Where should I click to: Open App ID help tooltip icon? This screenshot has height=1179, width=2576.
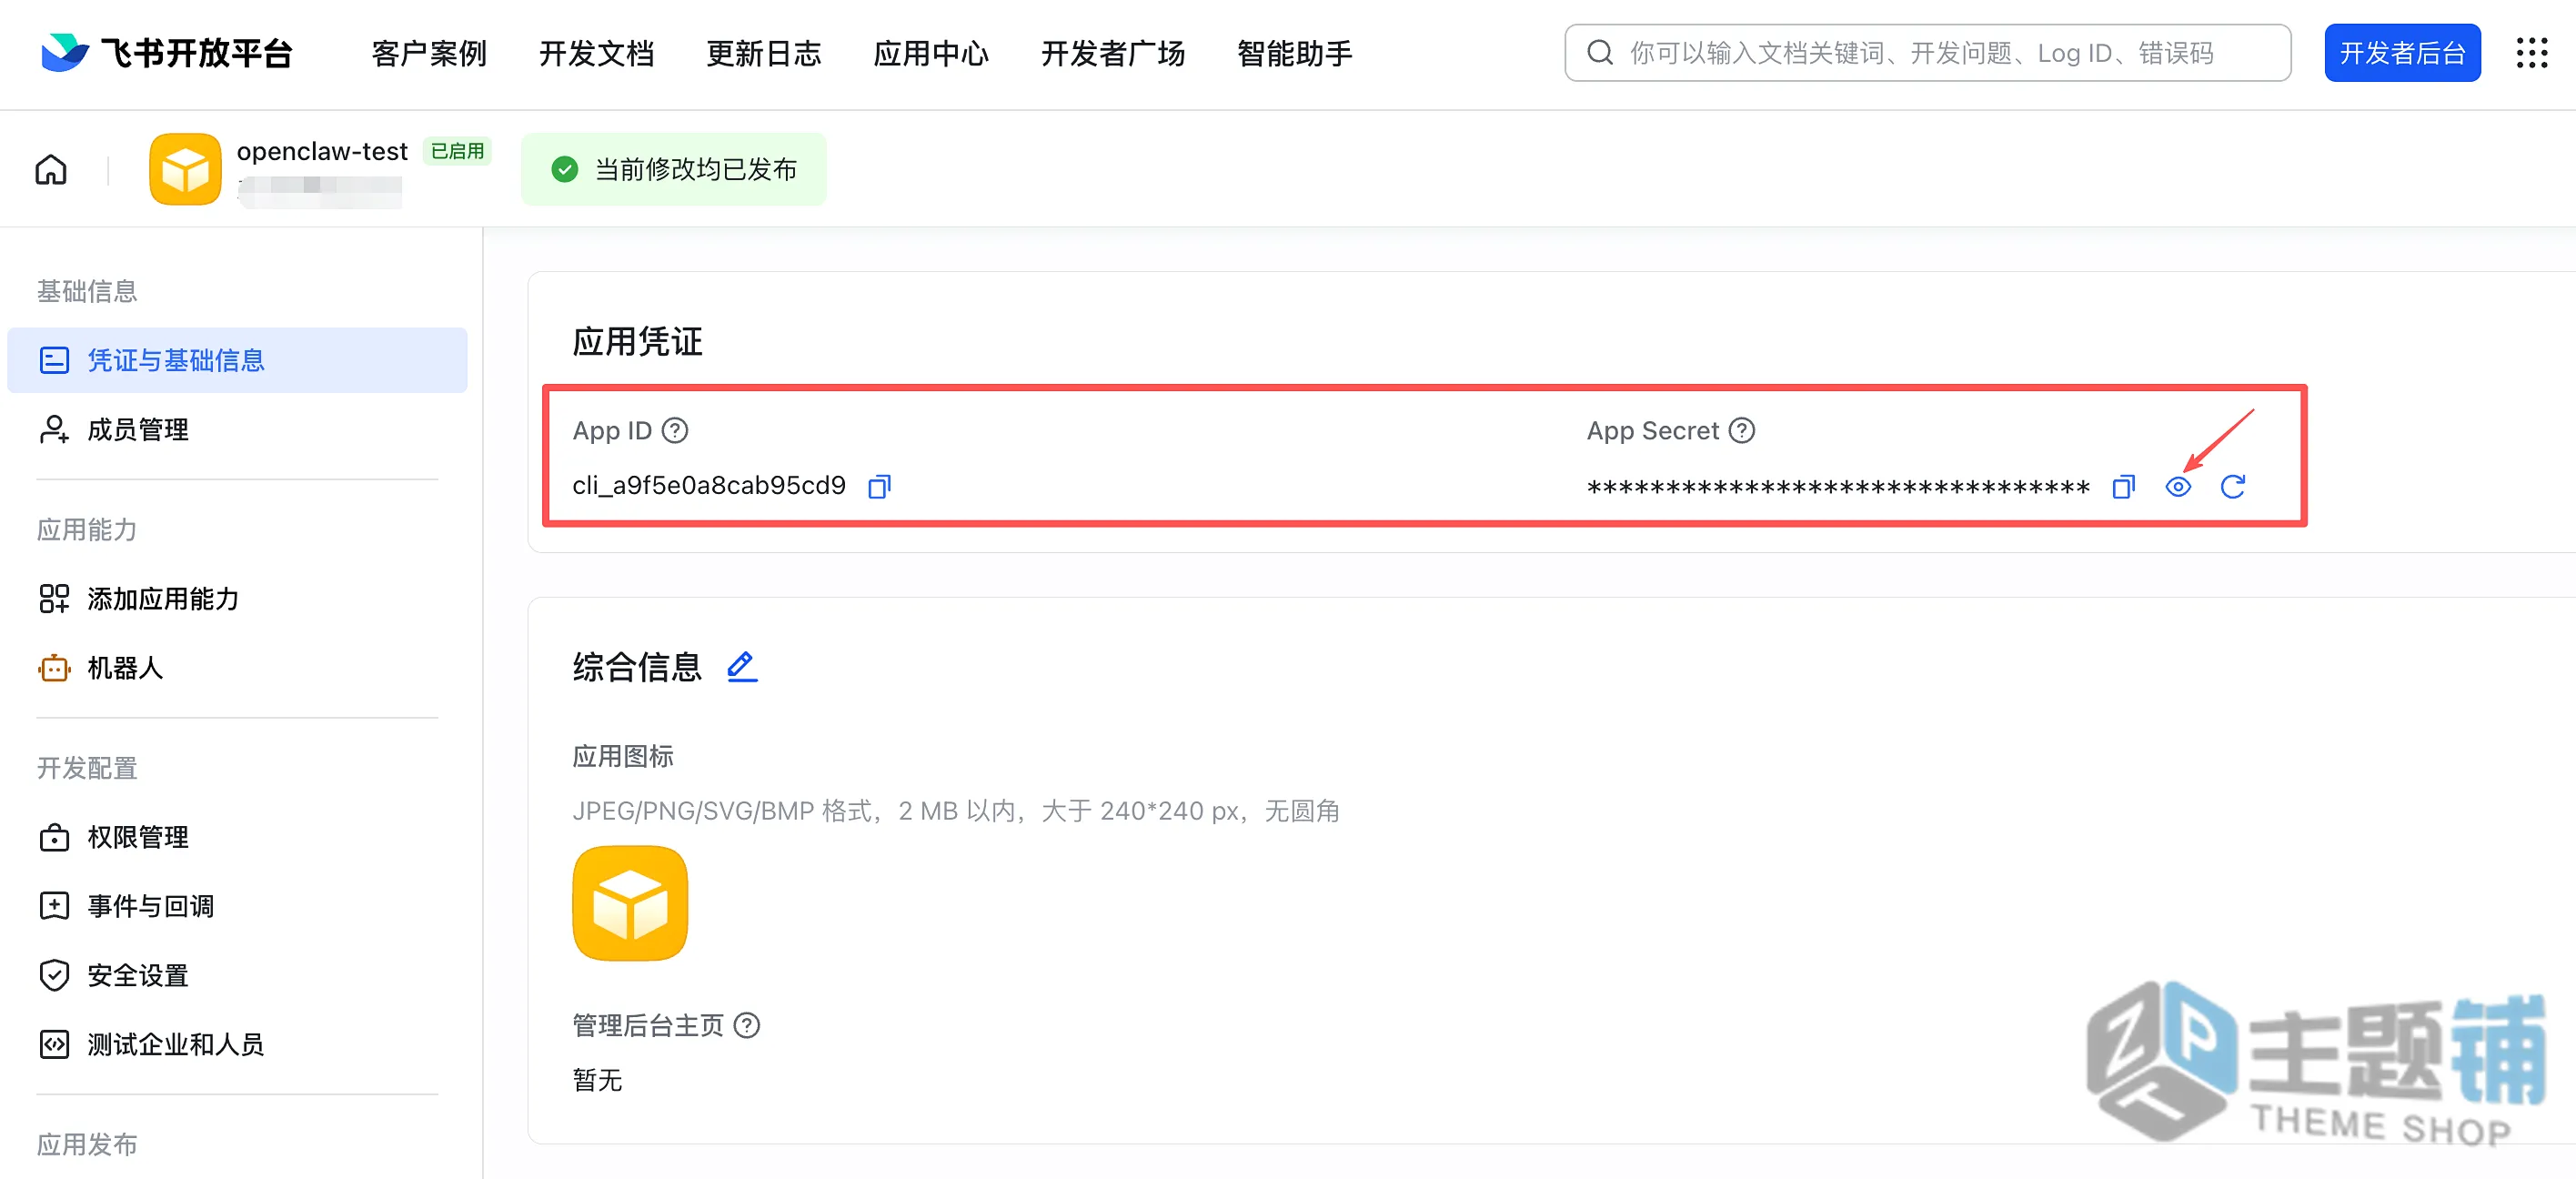pyautogui.click(x=675, y=431)
